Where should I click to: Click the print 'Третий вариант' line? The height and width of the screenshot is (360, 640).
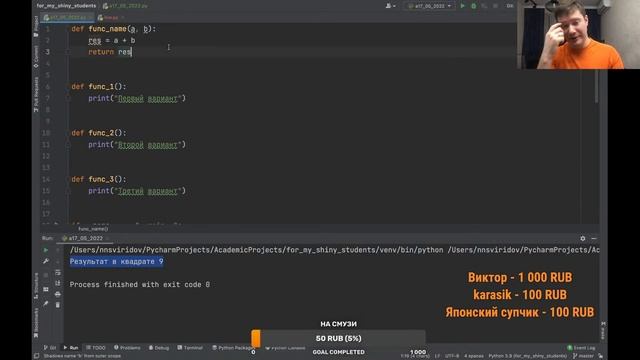[x=137, y=191]
